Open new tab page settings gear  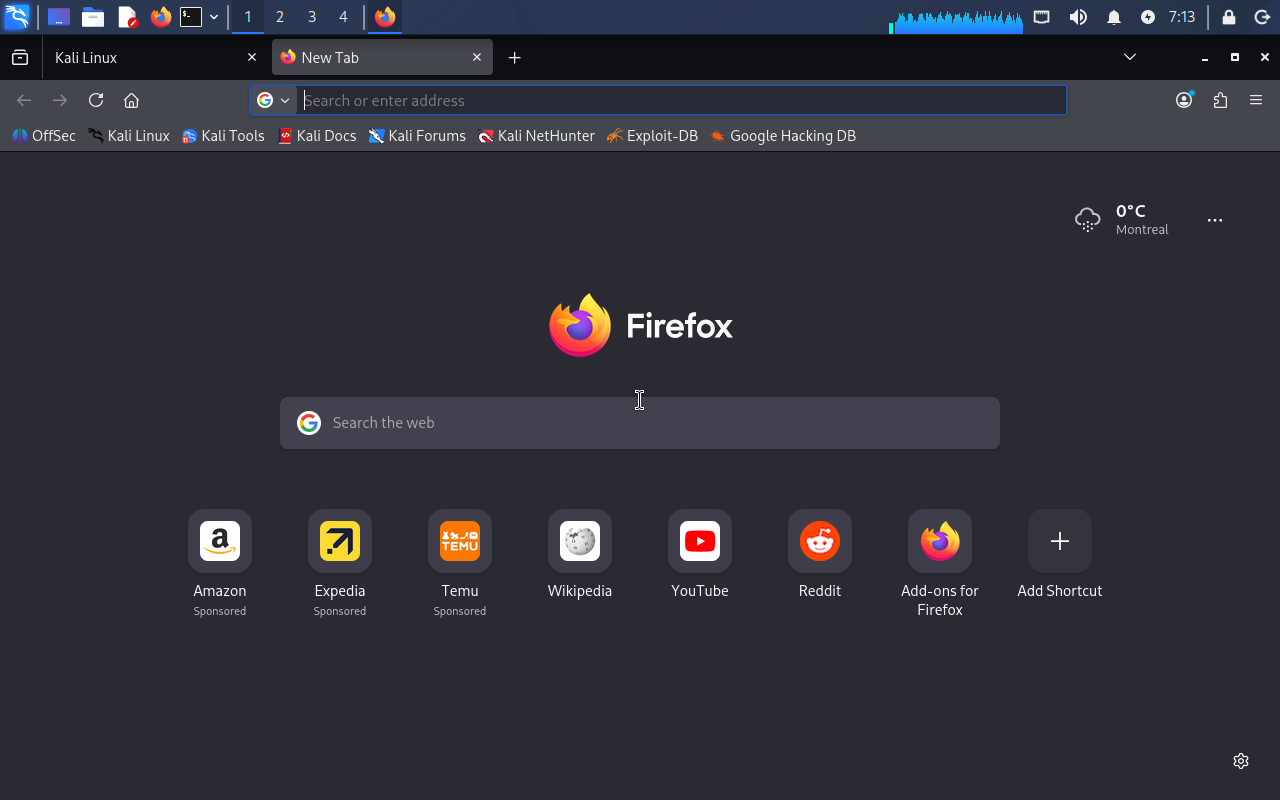click(x=1241, y=761)
